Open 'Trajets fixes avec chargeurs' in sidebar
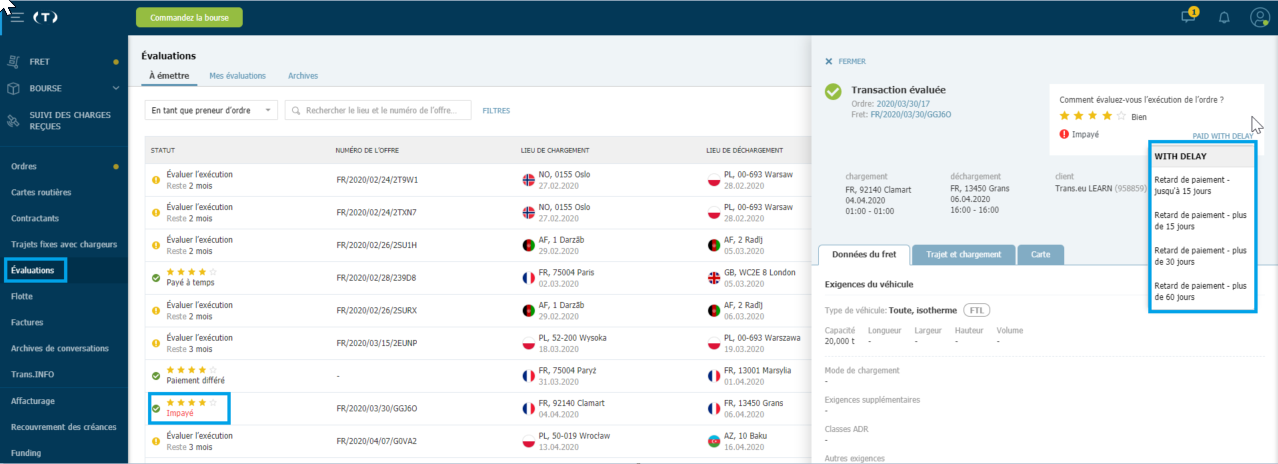This screenshot has height=464, width=1278. coord(64,244)
